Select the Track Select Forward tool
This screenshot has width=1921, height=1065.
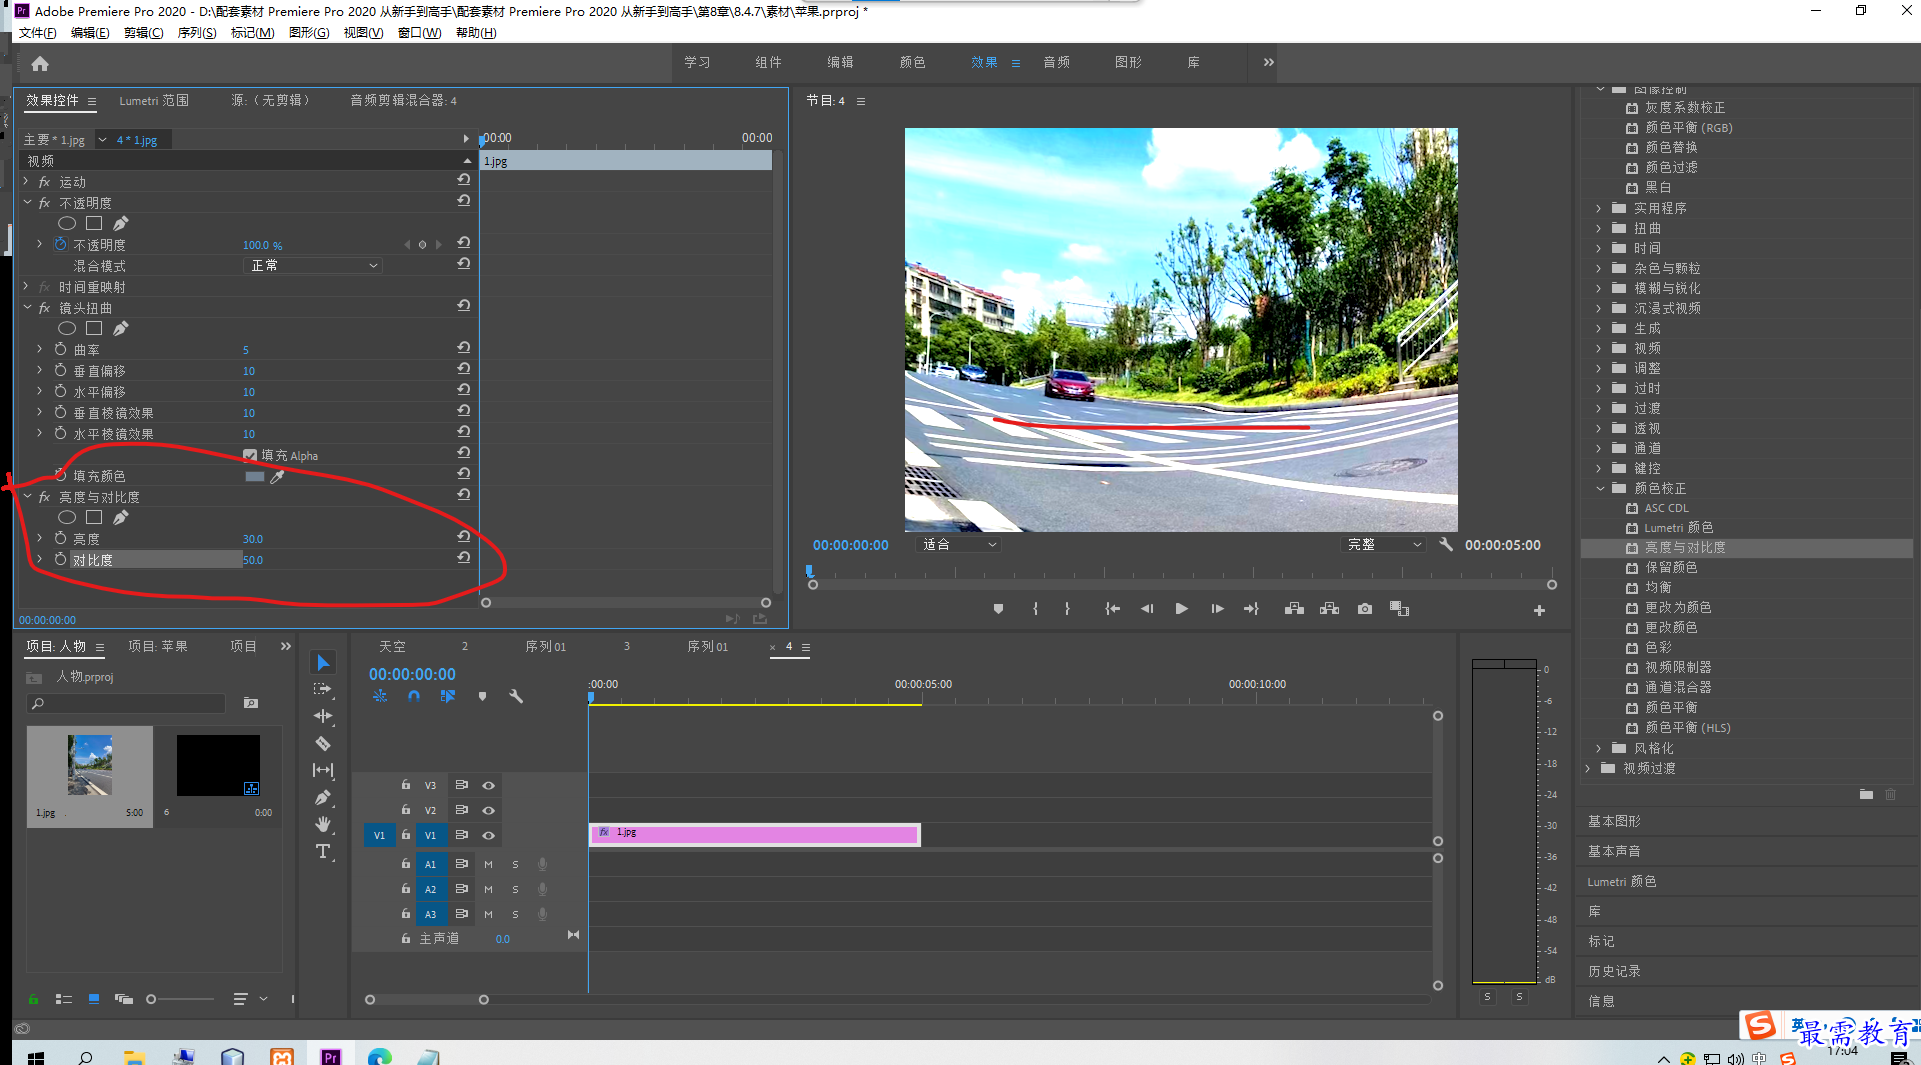click(322, 689)
